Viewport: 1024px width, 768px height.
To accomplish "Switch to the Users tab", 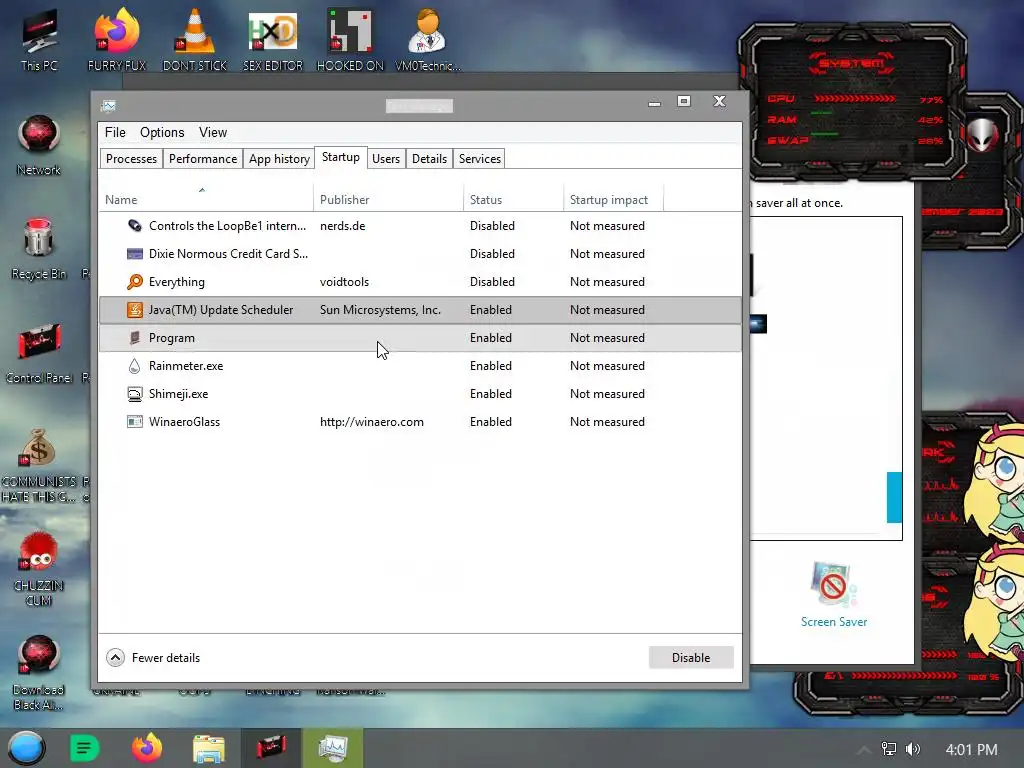I will (386, 159).
